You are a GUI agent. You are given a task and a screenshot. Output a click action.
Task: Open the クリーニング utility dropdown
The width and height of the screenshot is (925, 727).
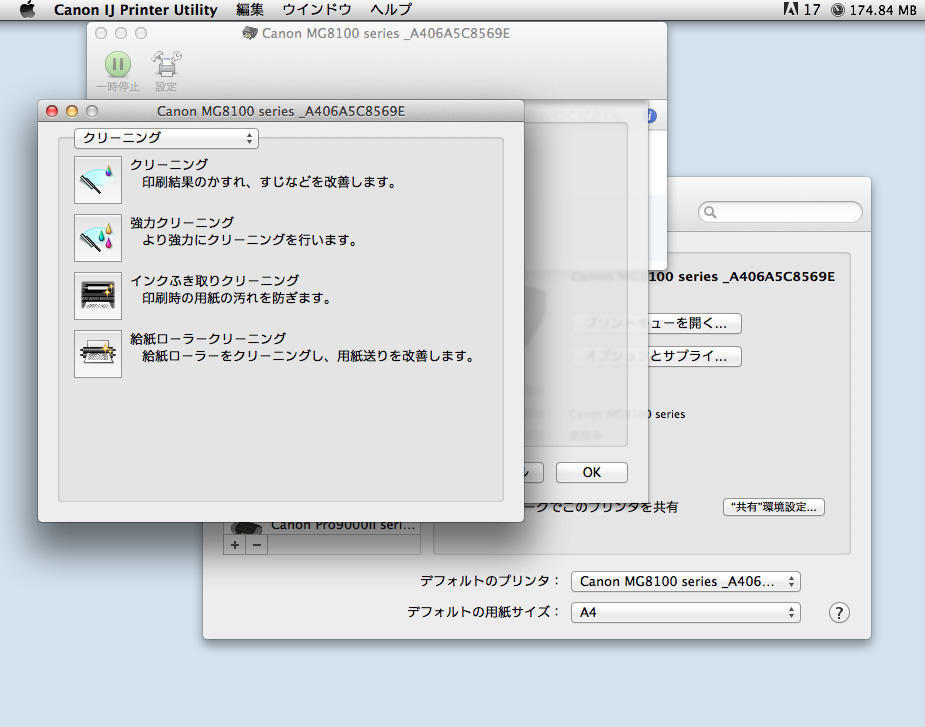(166, 138)
